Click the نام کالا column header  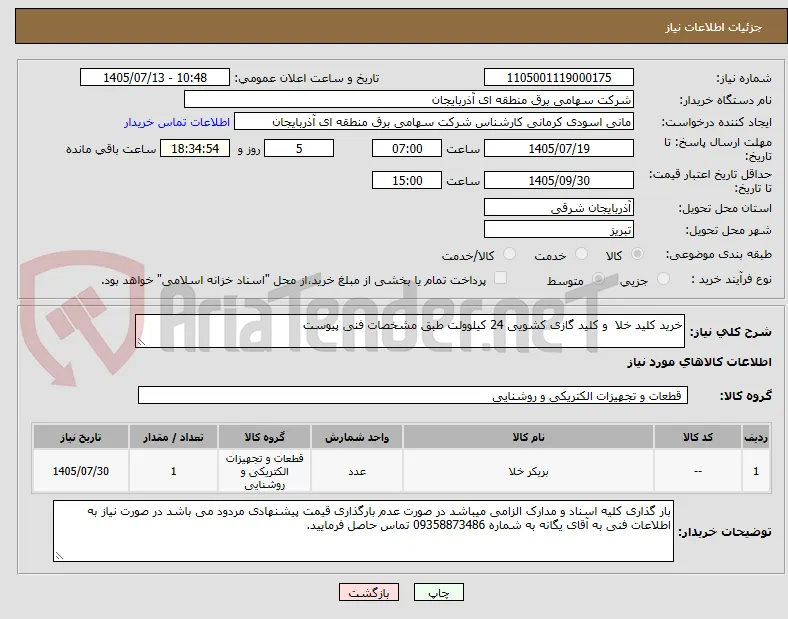click(x=528, y=437)
